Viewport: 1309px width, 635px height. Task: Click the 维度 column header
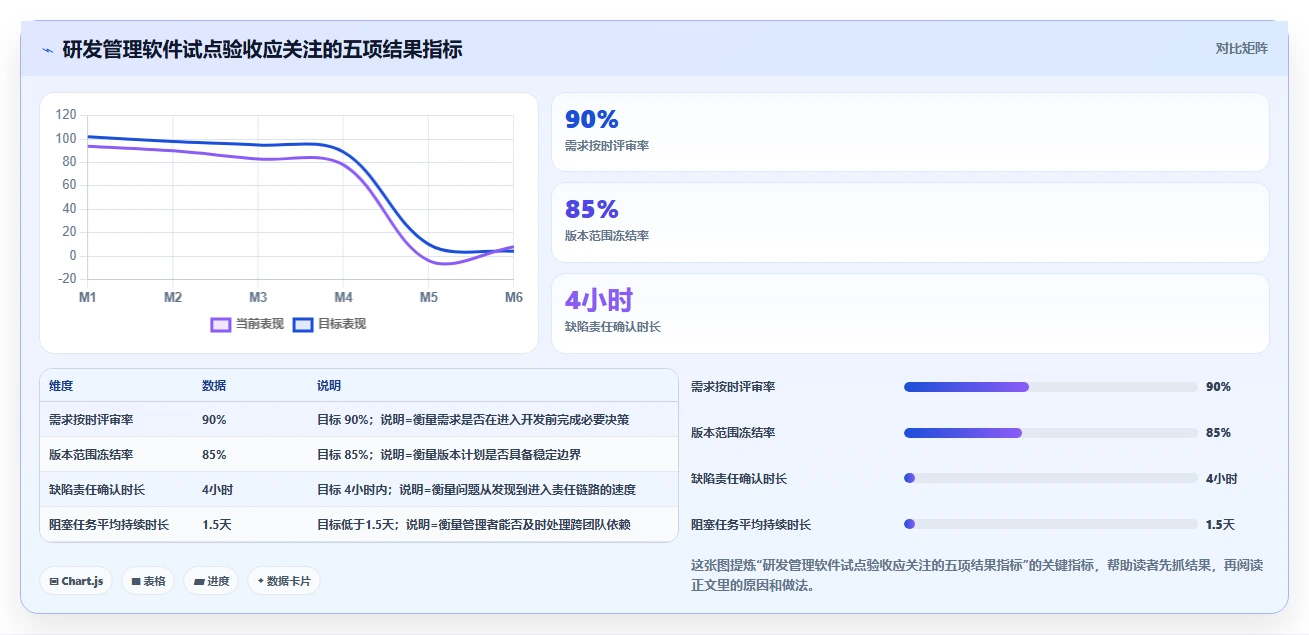(x=61, y=386)
